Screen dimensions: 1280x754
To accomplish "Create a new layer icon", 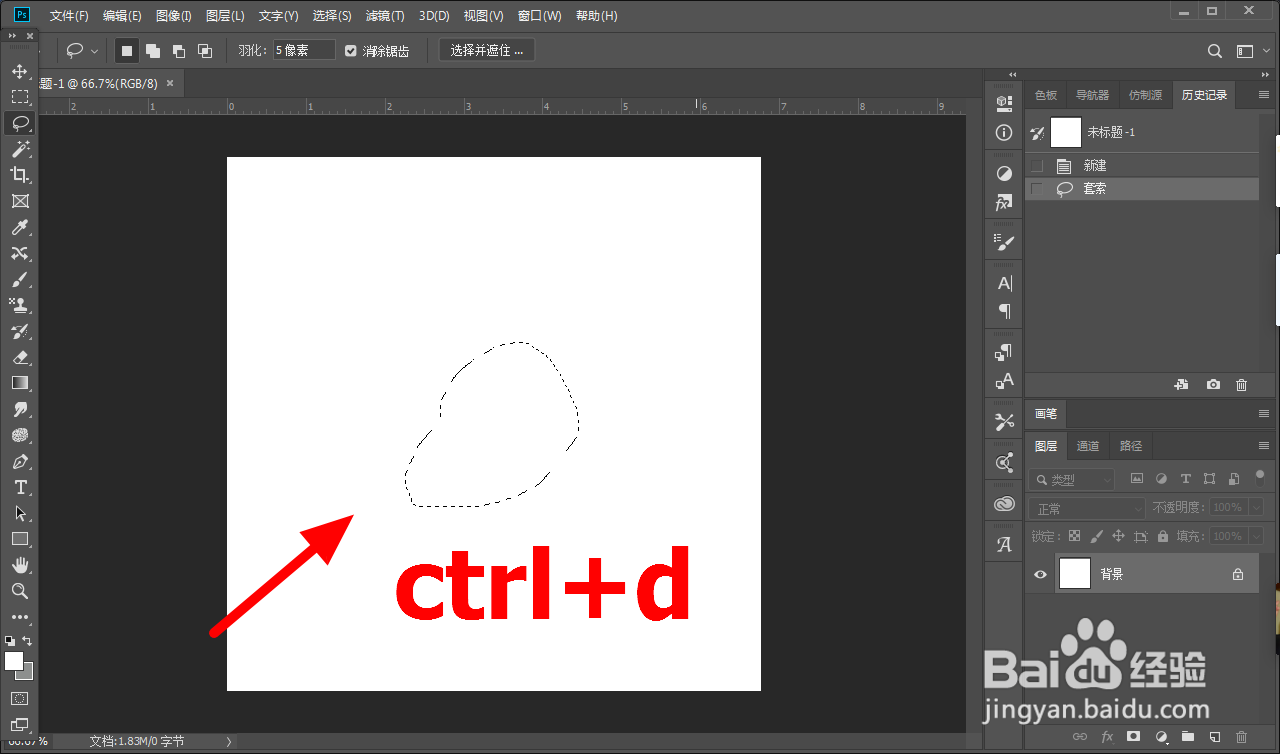I will [1214, 737].
